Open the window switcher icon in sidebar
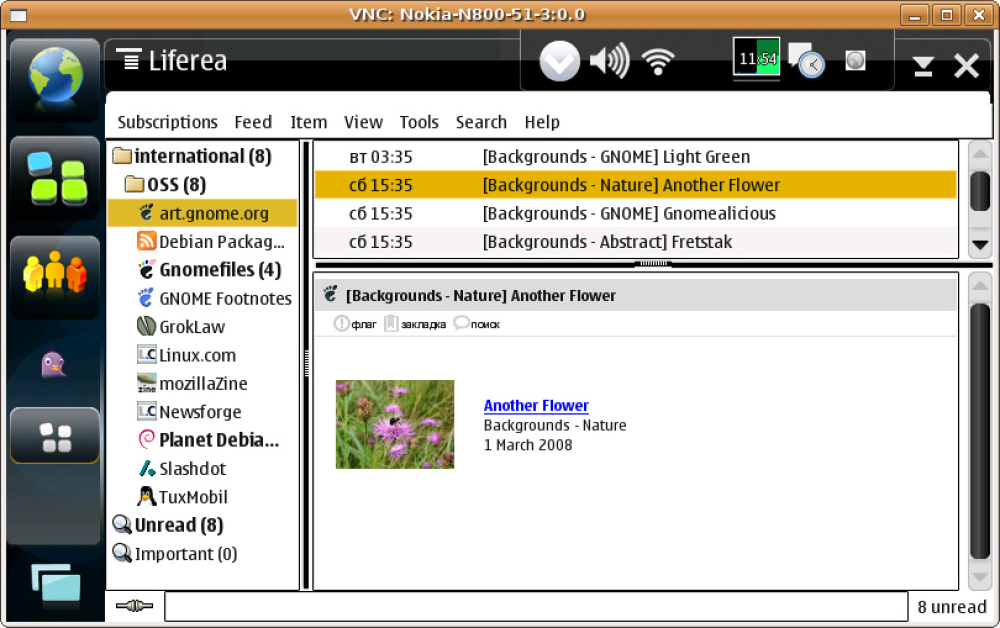1000x628 pixels. (x=56, y=584)
